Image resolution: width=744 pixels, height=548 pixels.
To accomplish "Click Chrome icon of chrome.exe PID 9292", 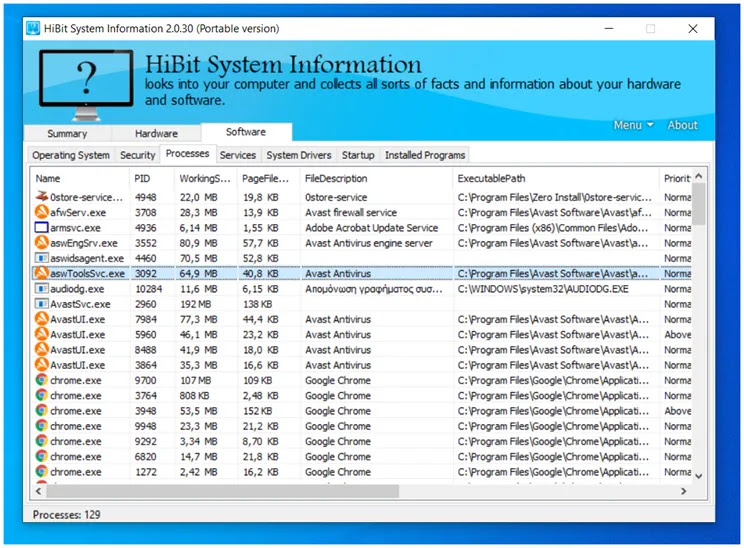I will pyautogui.click(x=42, y=441).
